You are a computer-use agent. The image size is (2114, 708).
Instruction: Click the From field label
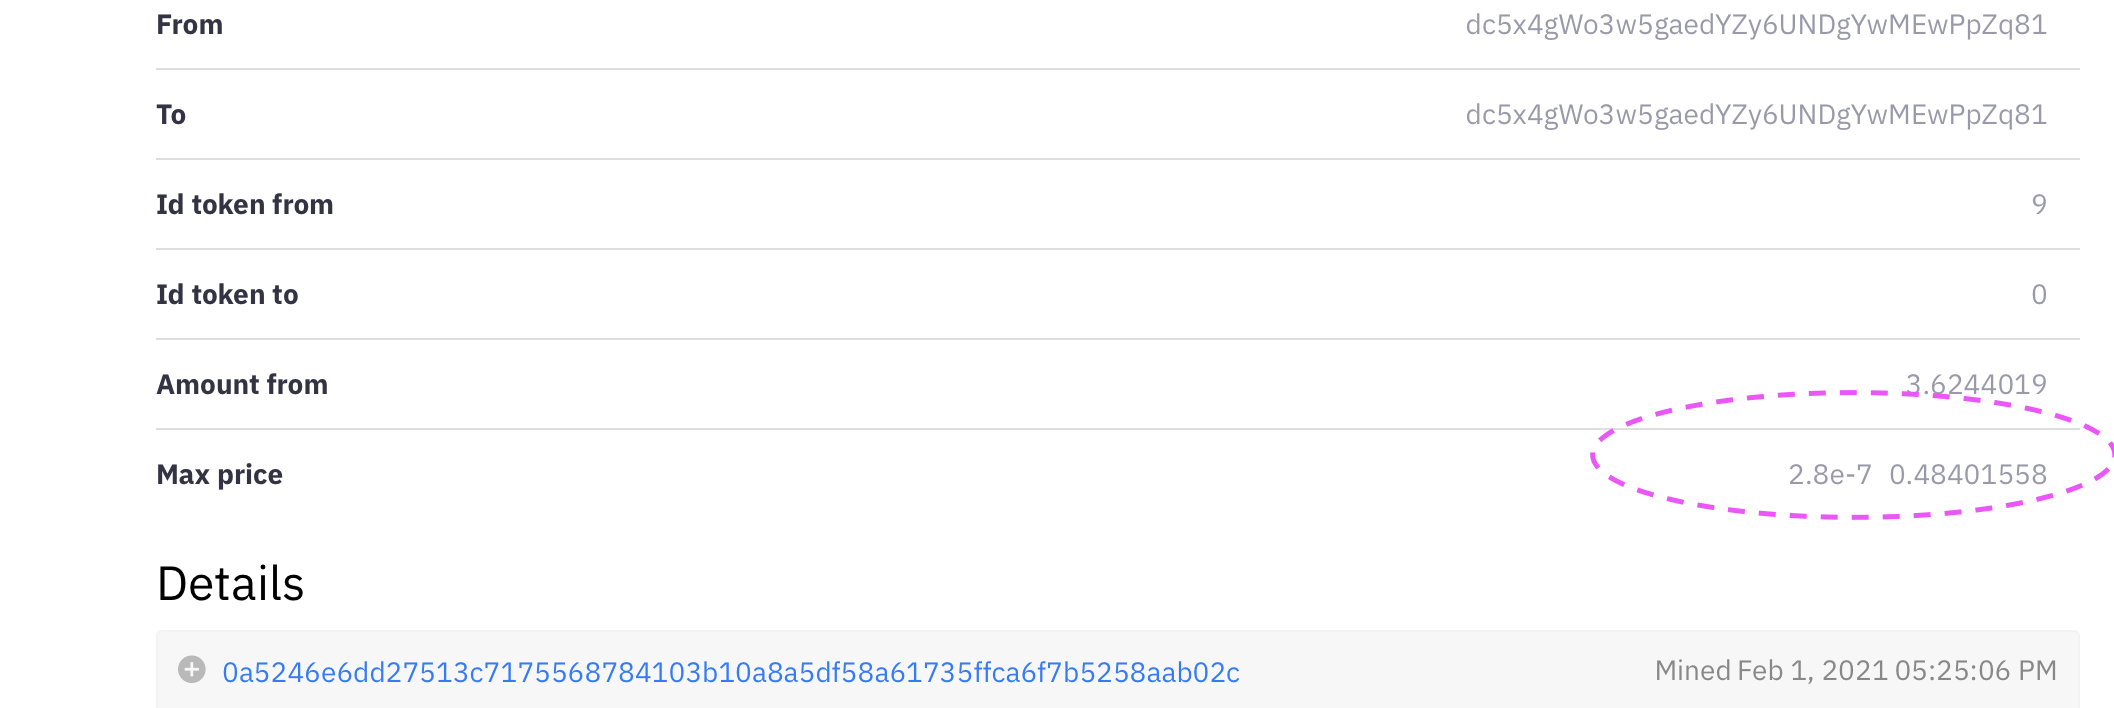click(x=190, y=25)
